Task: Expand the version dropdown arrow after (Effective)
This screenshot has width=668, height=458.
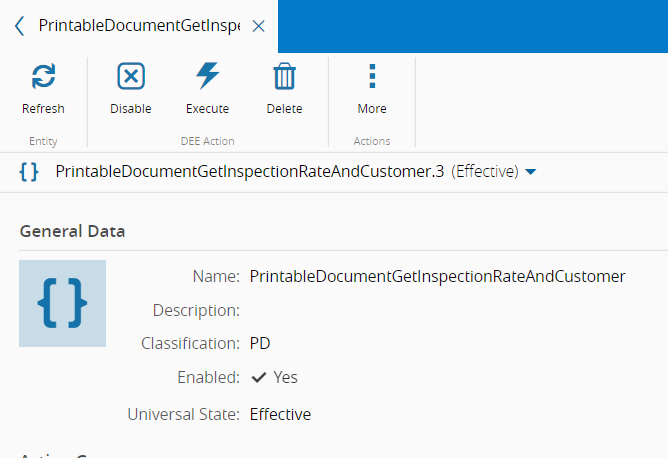Action: [x=531, y=172]
